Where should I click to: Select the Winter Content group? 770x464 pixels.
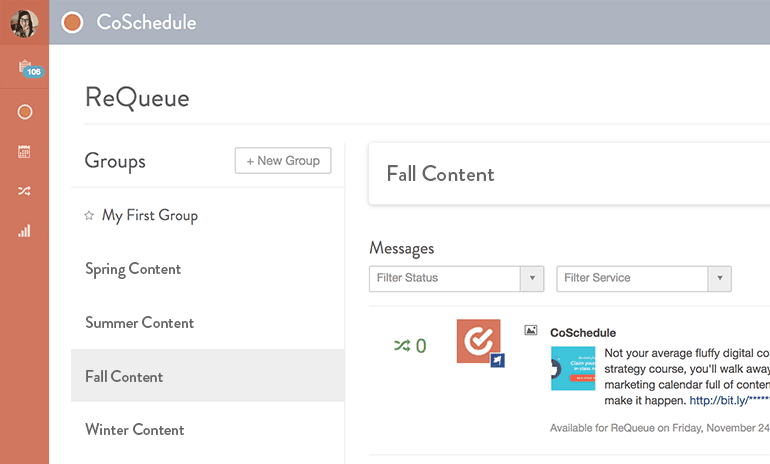coord(208,430)
